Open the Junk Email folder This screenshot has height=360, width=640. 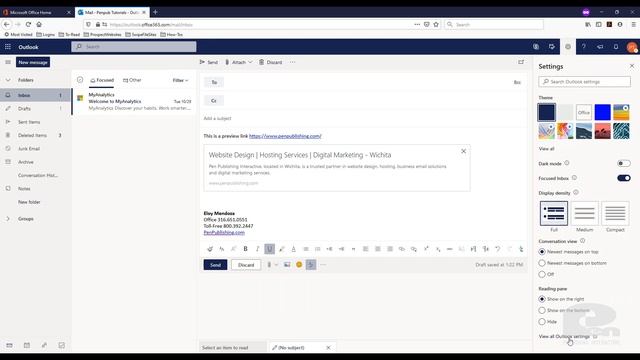click(35, 149)
